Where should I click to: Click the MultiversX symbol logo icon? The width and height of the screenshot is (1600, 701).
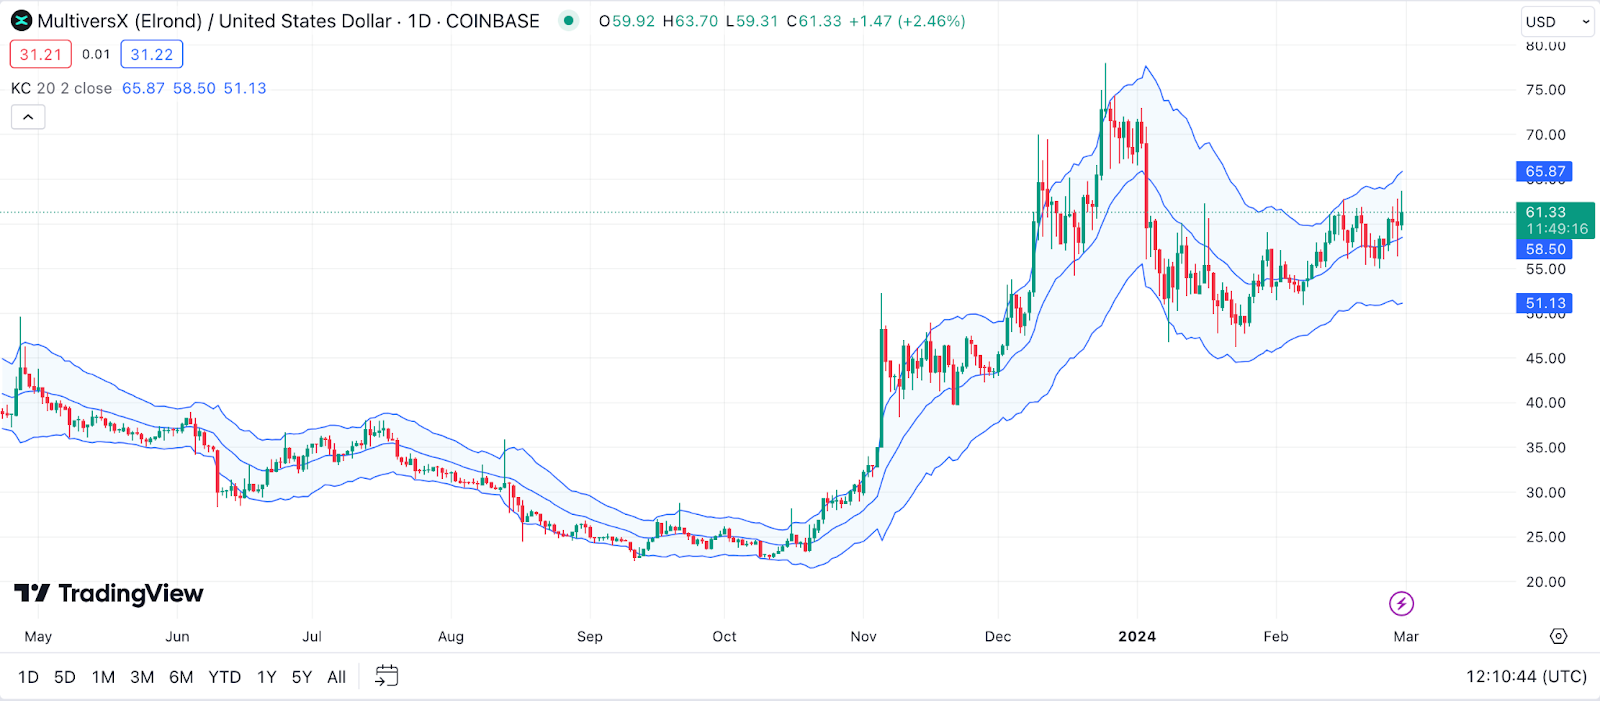coord(21,21)
